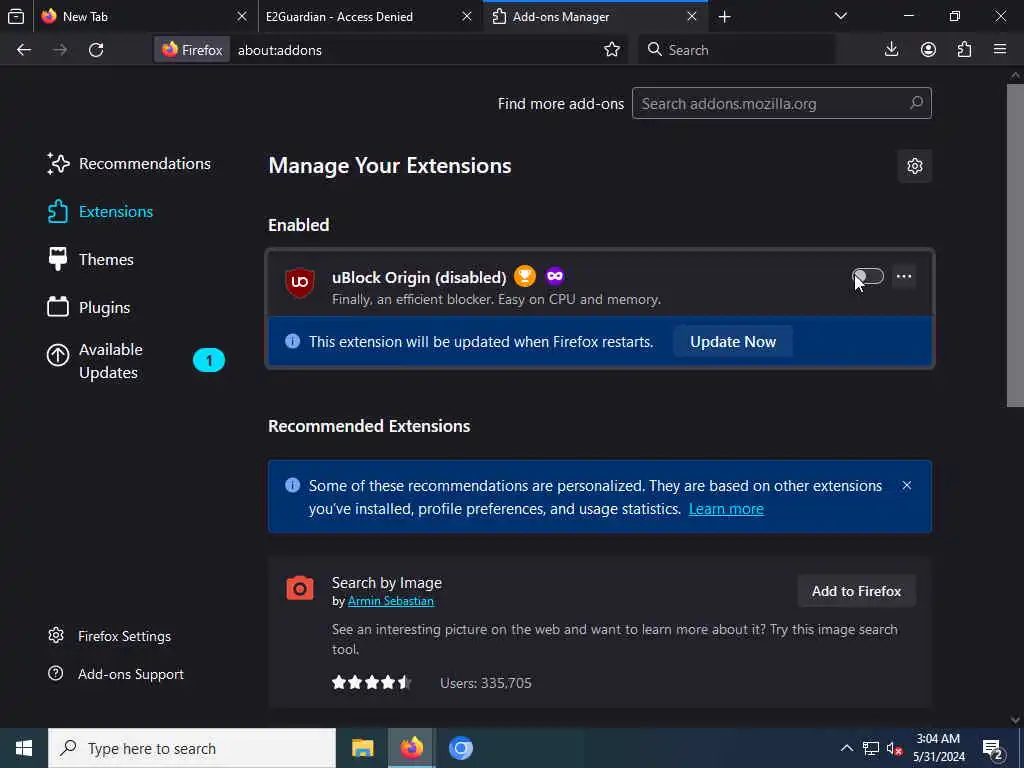This screenshot has width=1024, height=768.
Task: Open the Learn more link
Action: [726, 509]
